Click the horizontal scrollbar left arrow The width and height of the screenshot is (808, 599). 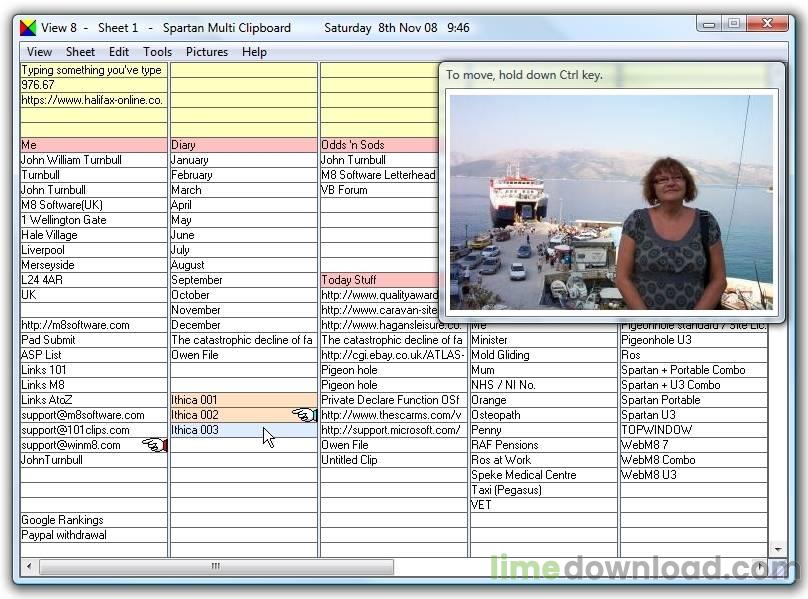pos(28,566)
